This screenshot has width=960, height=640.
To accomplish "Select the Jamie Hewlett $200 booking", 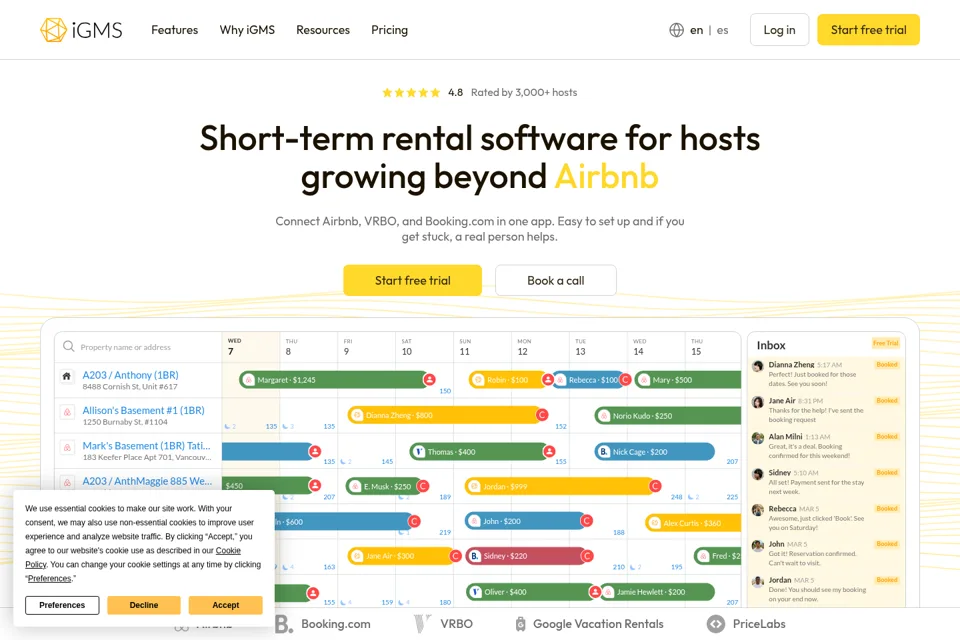I will (658, 592).
